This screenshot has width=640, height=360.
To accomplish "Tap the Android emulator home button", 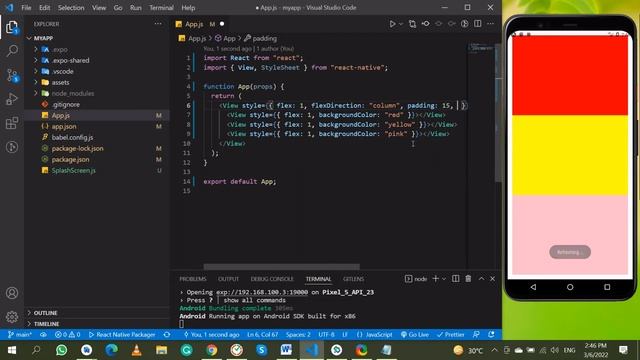I will (570, 287).
